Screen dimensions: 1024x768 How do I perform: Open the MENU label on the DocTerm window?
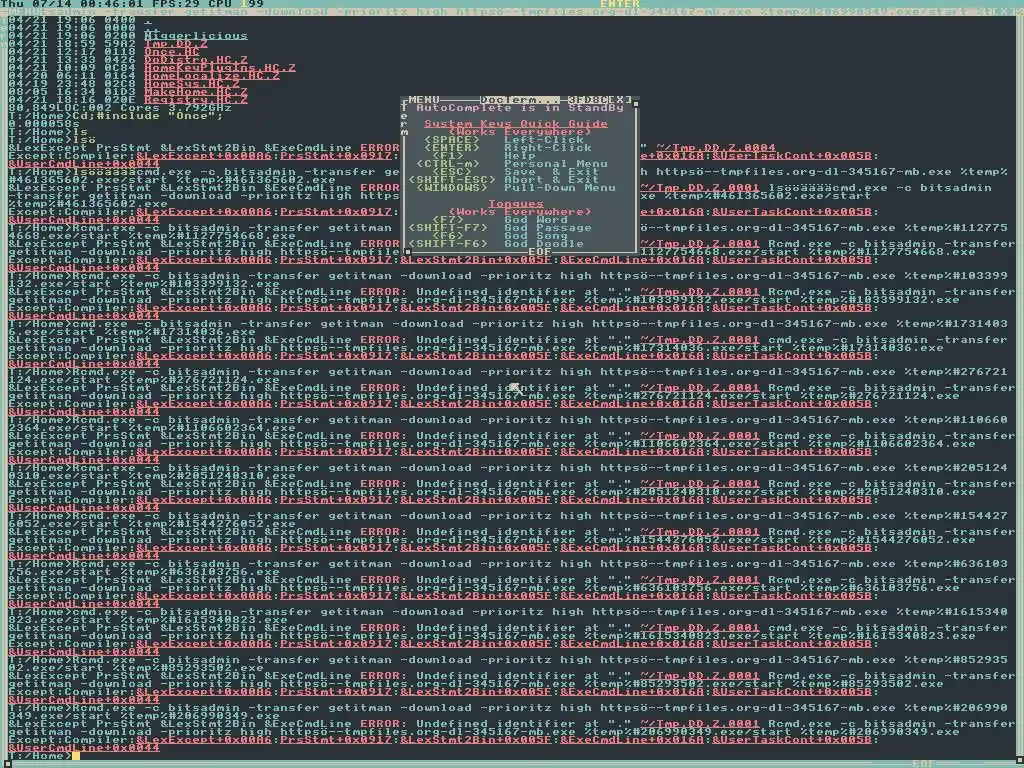click(424, 99)
